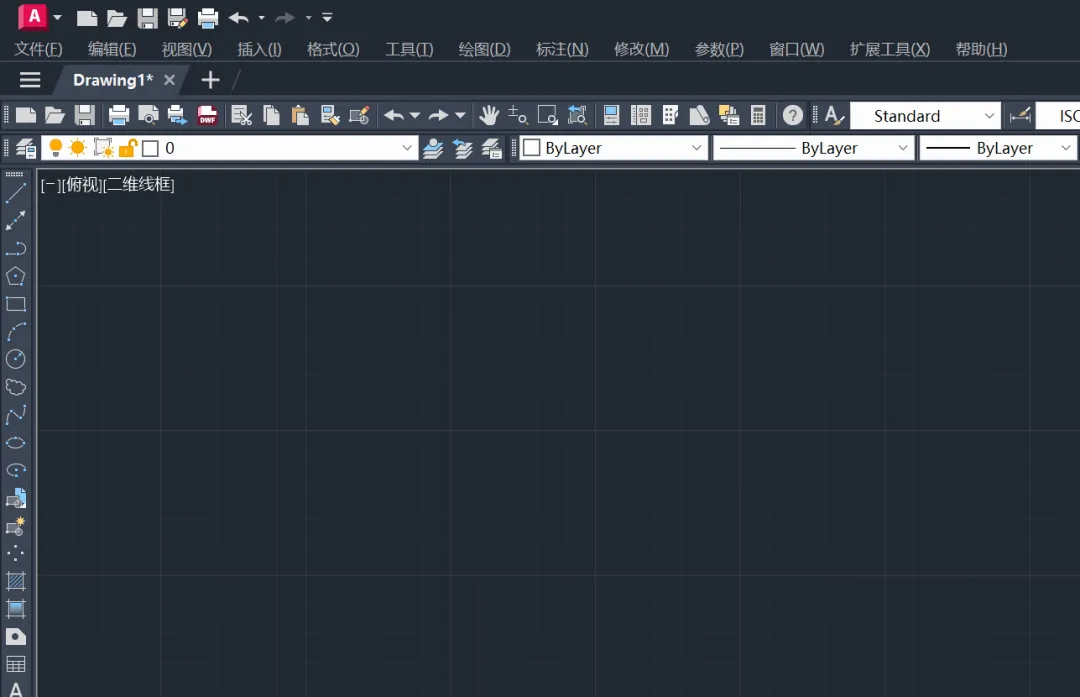Click the Zoom Window icon
Image resolution: width=1080 pixels, height=697 pixels.
548,115
